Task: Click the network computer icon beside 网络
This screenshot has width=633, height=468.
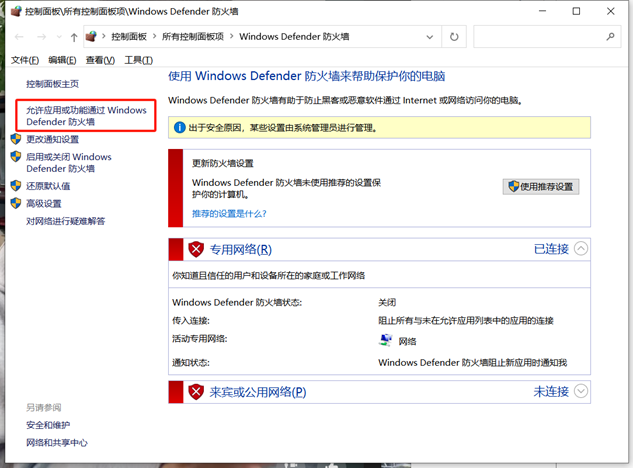Action: coord(386,340)
